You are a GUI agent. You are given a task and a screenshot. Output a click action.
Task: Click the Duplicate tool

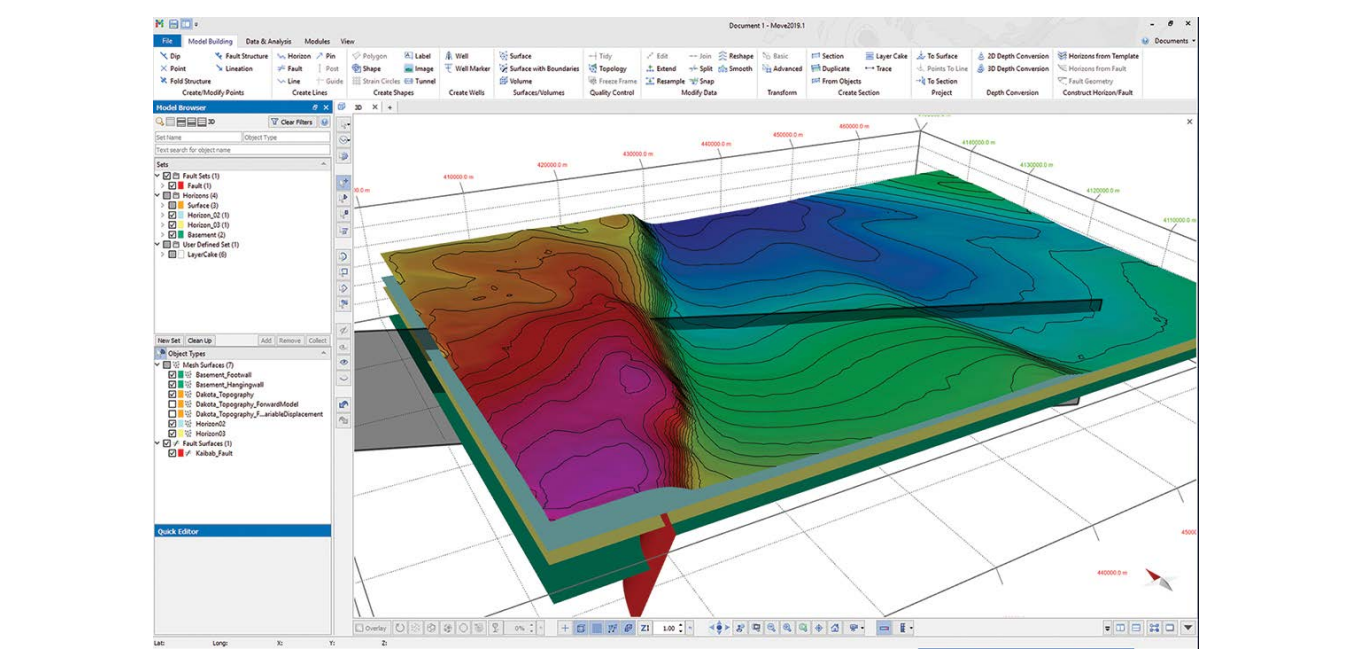pos(830,69)
